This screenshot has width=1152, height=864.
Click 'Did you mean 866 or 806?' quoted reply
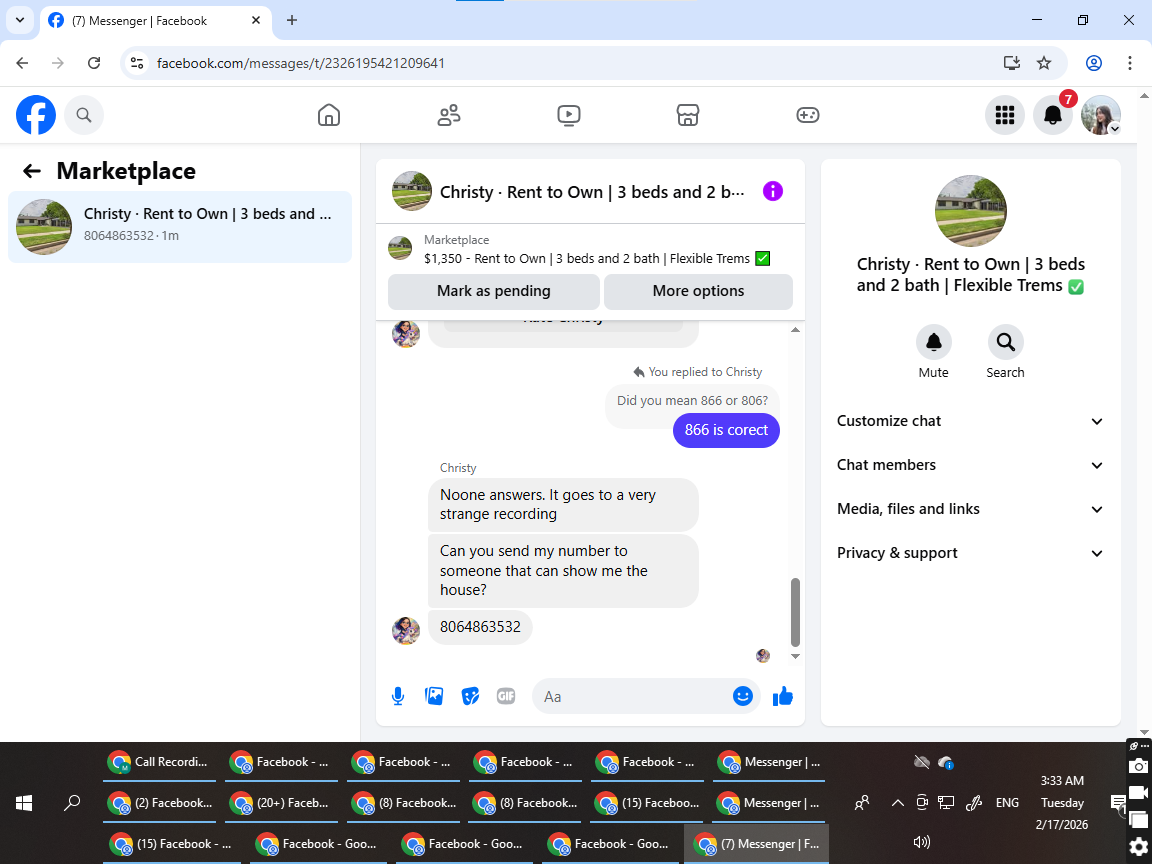[x=692, y=400]
